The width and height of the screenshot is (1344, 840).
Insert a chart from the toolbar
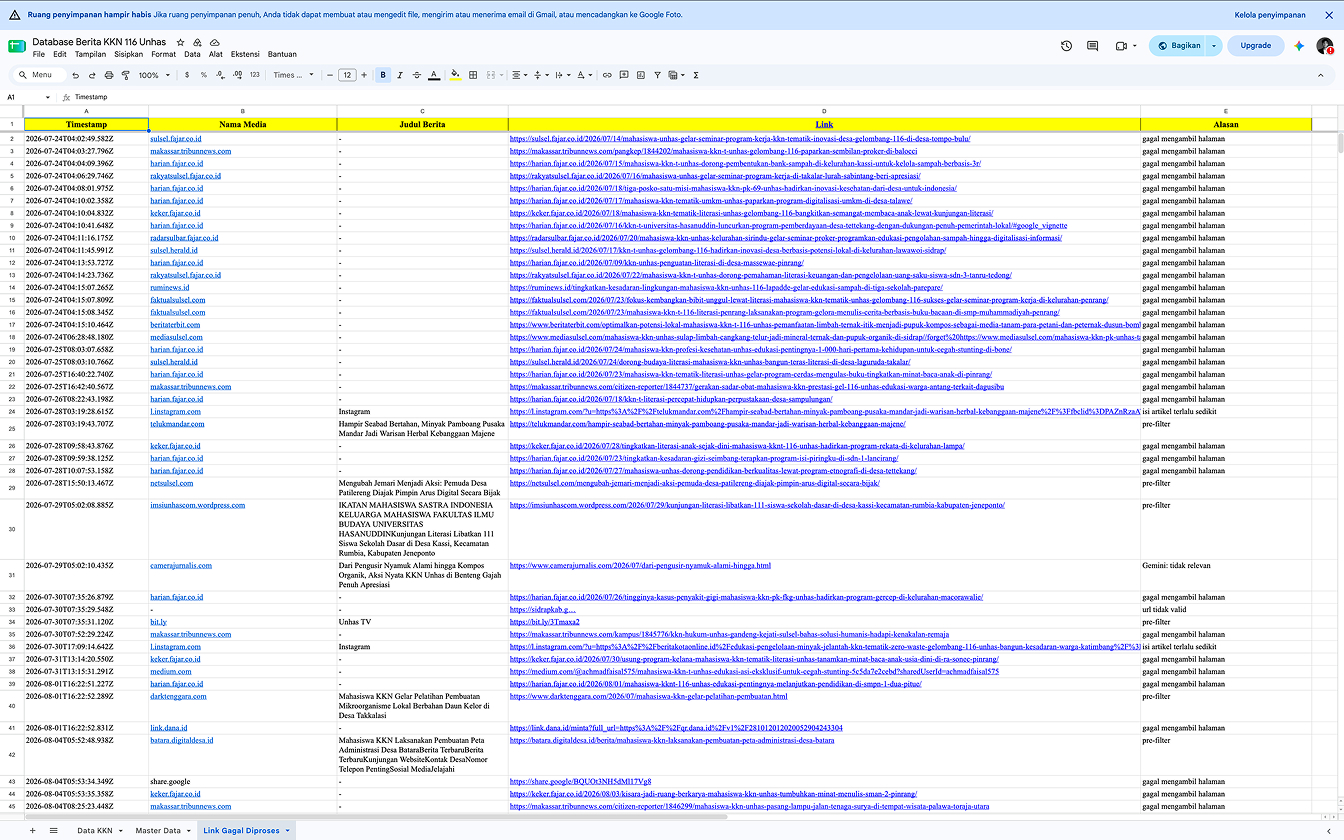640,75
